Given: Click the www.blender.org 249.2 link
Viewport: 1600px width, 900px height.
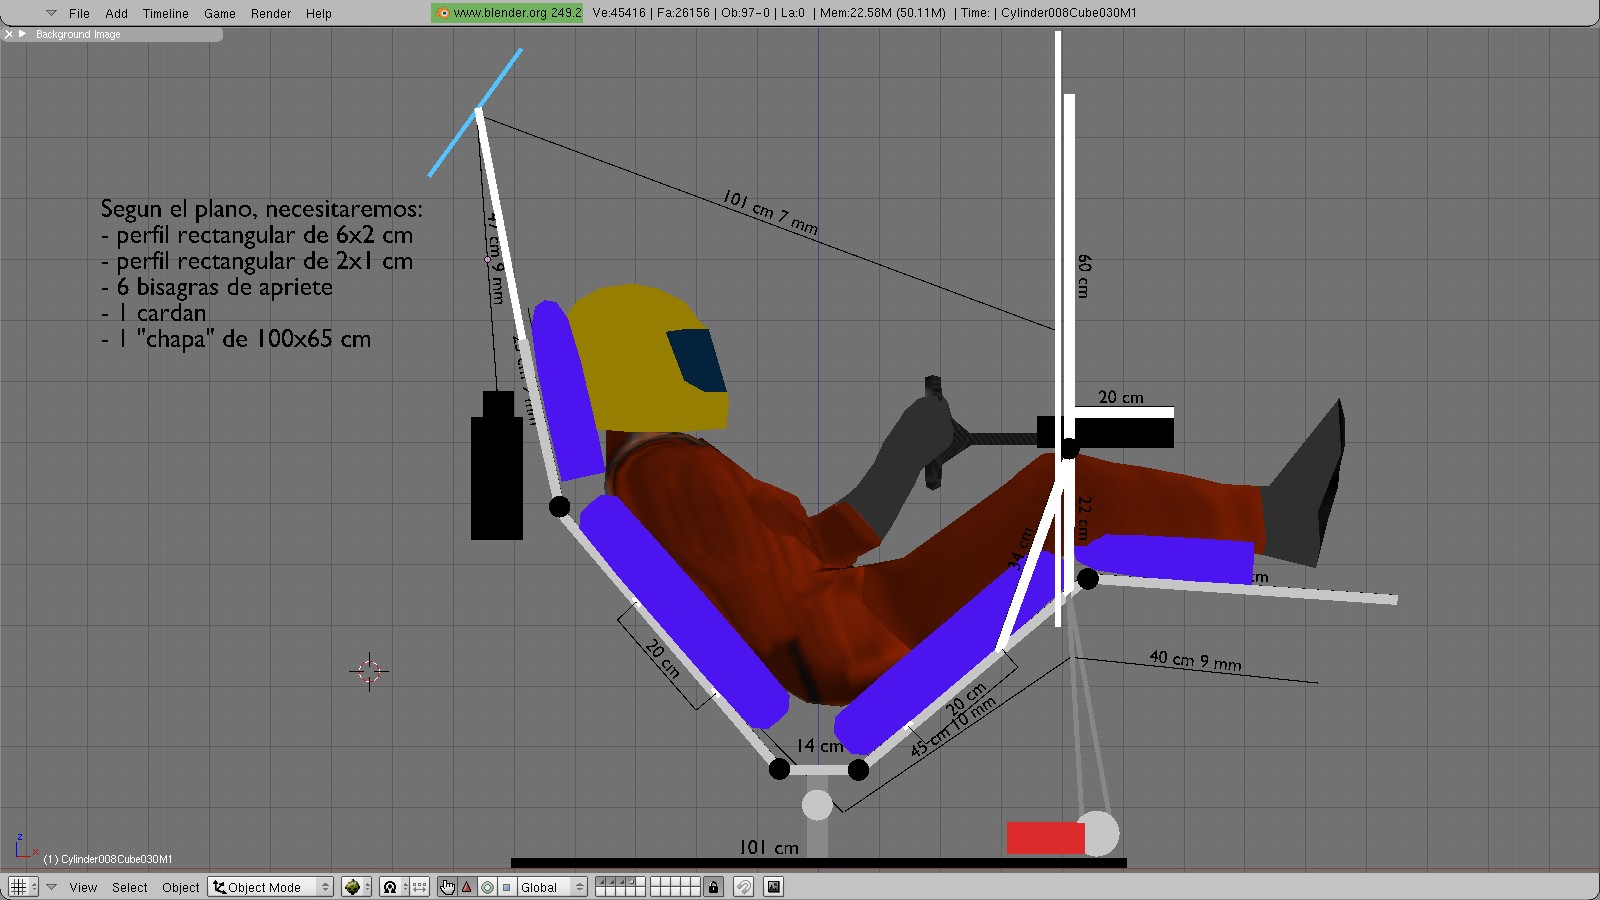Looking at the screenshot, I should (x=507, y=13).
